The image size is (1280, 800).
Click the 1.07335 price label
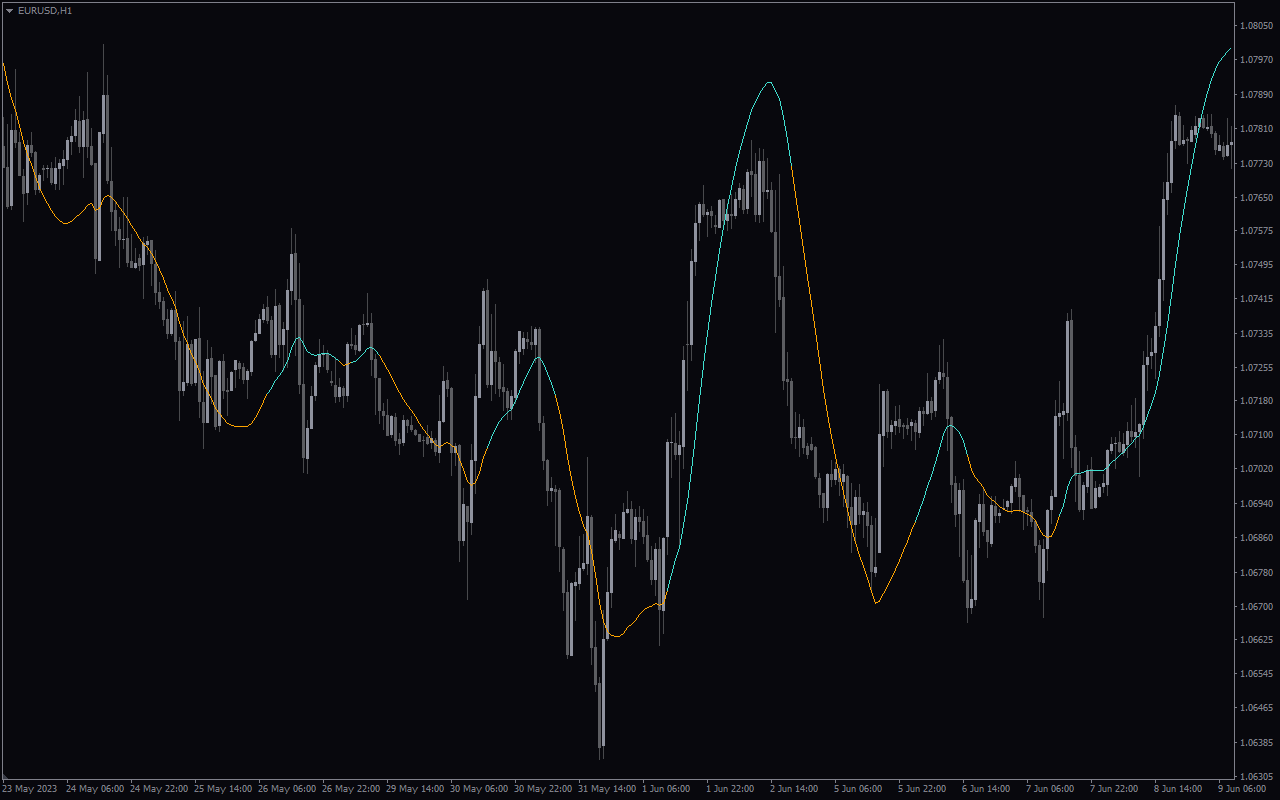pos(1256,333)
